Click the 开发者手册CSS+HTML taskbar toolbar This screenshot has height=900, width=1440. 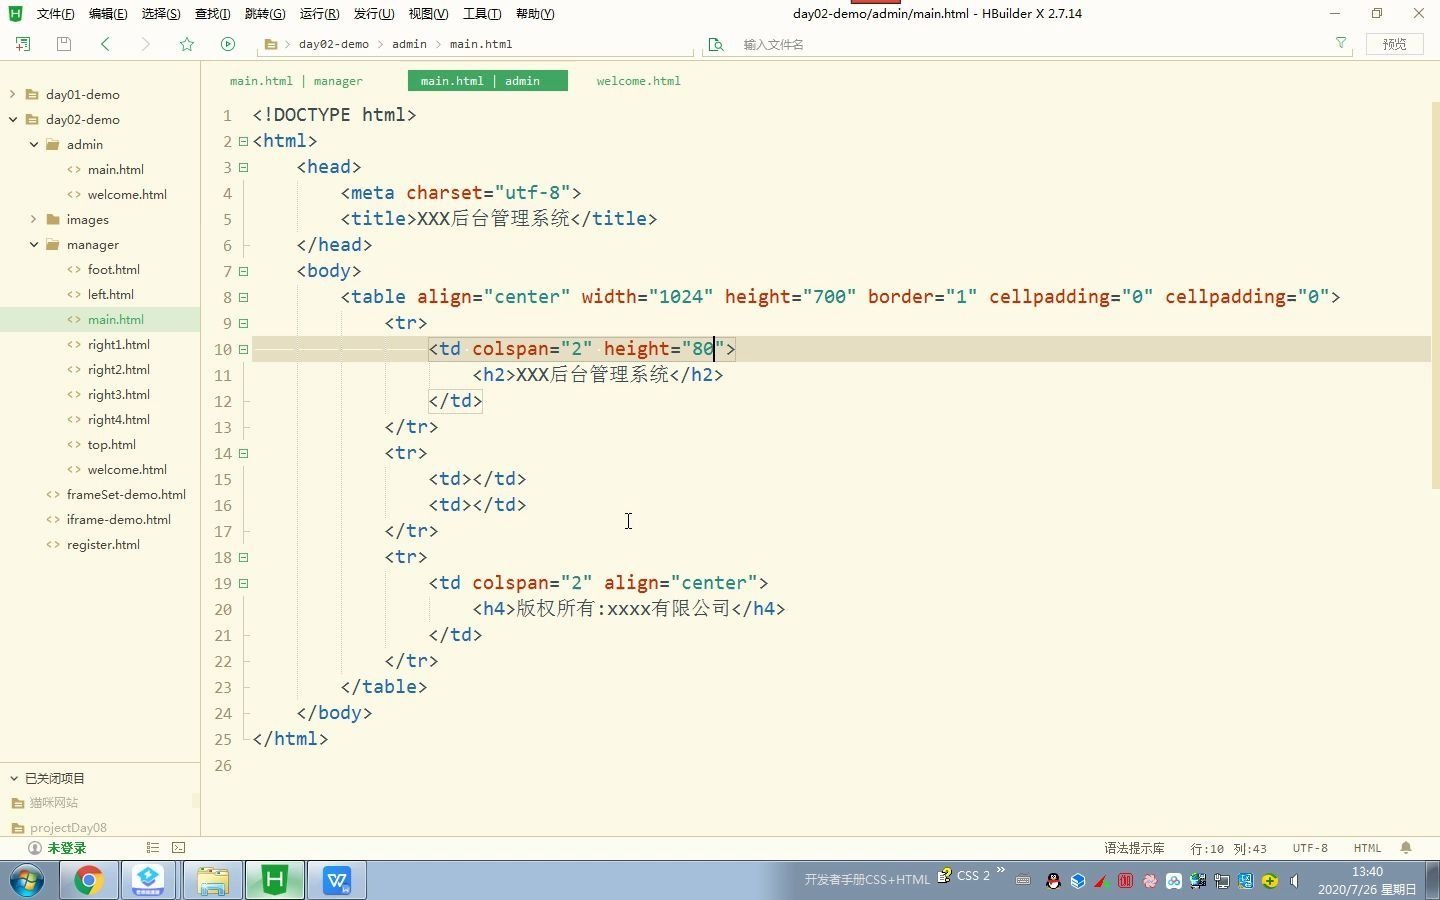867,880
